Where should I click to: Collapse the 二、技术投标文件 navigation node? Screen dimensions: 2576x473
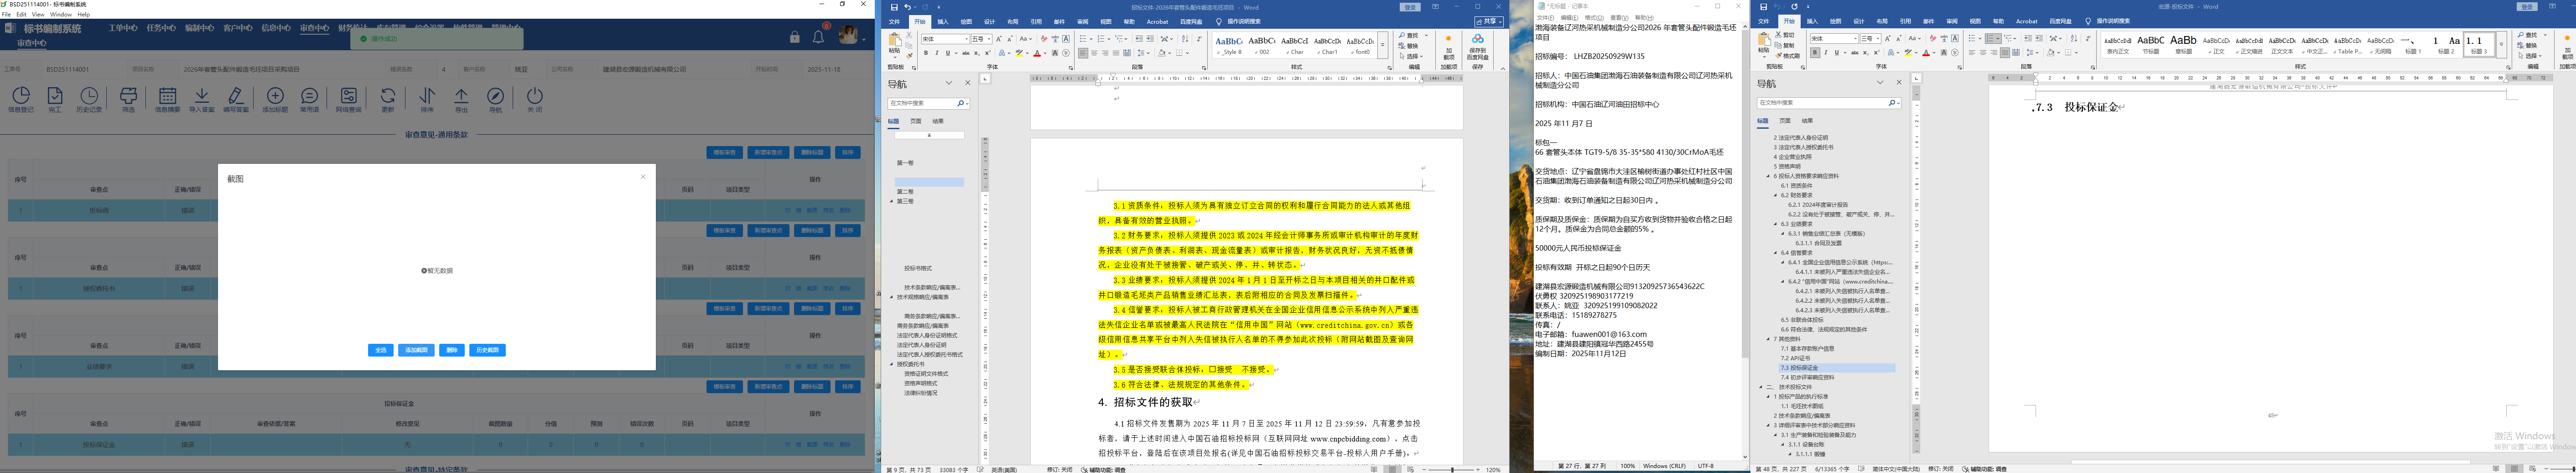tap(1762, 387)
